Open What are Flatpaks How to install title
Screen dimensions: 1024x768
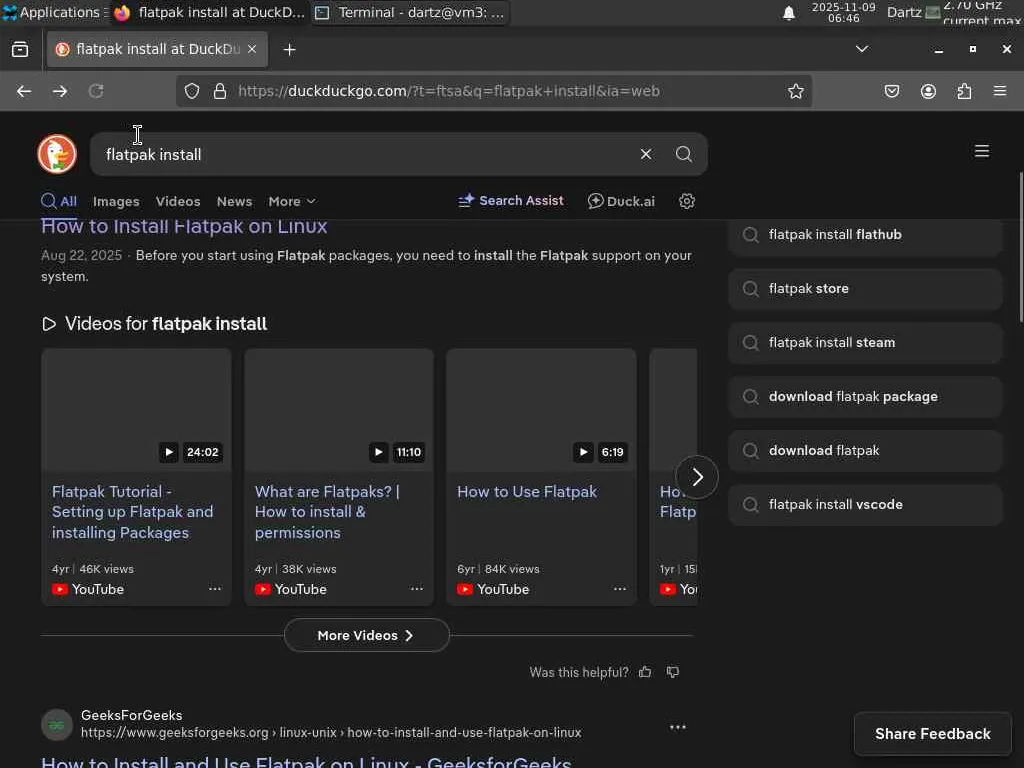[327, 512]
